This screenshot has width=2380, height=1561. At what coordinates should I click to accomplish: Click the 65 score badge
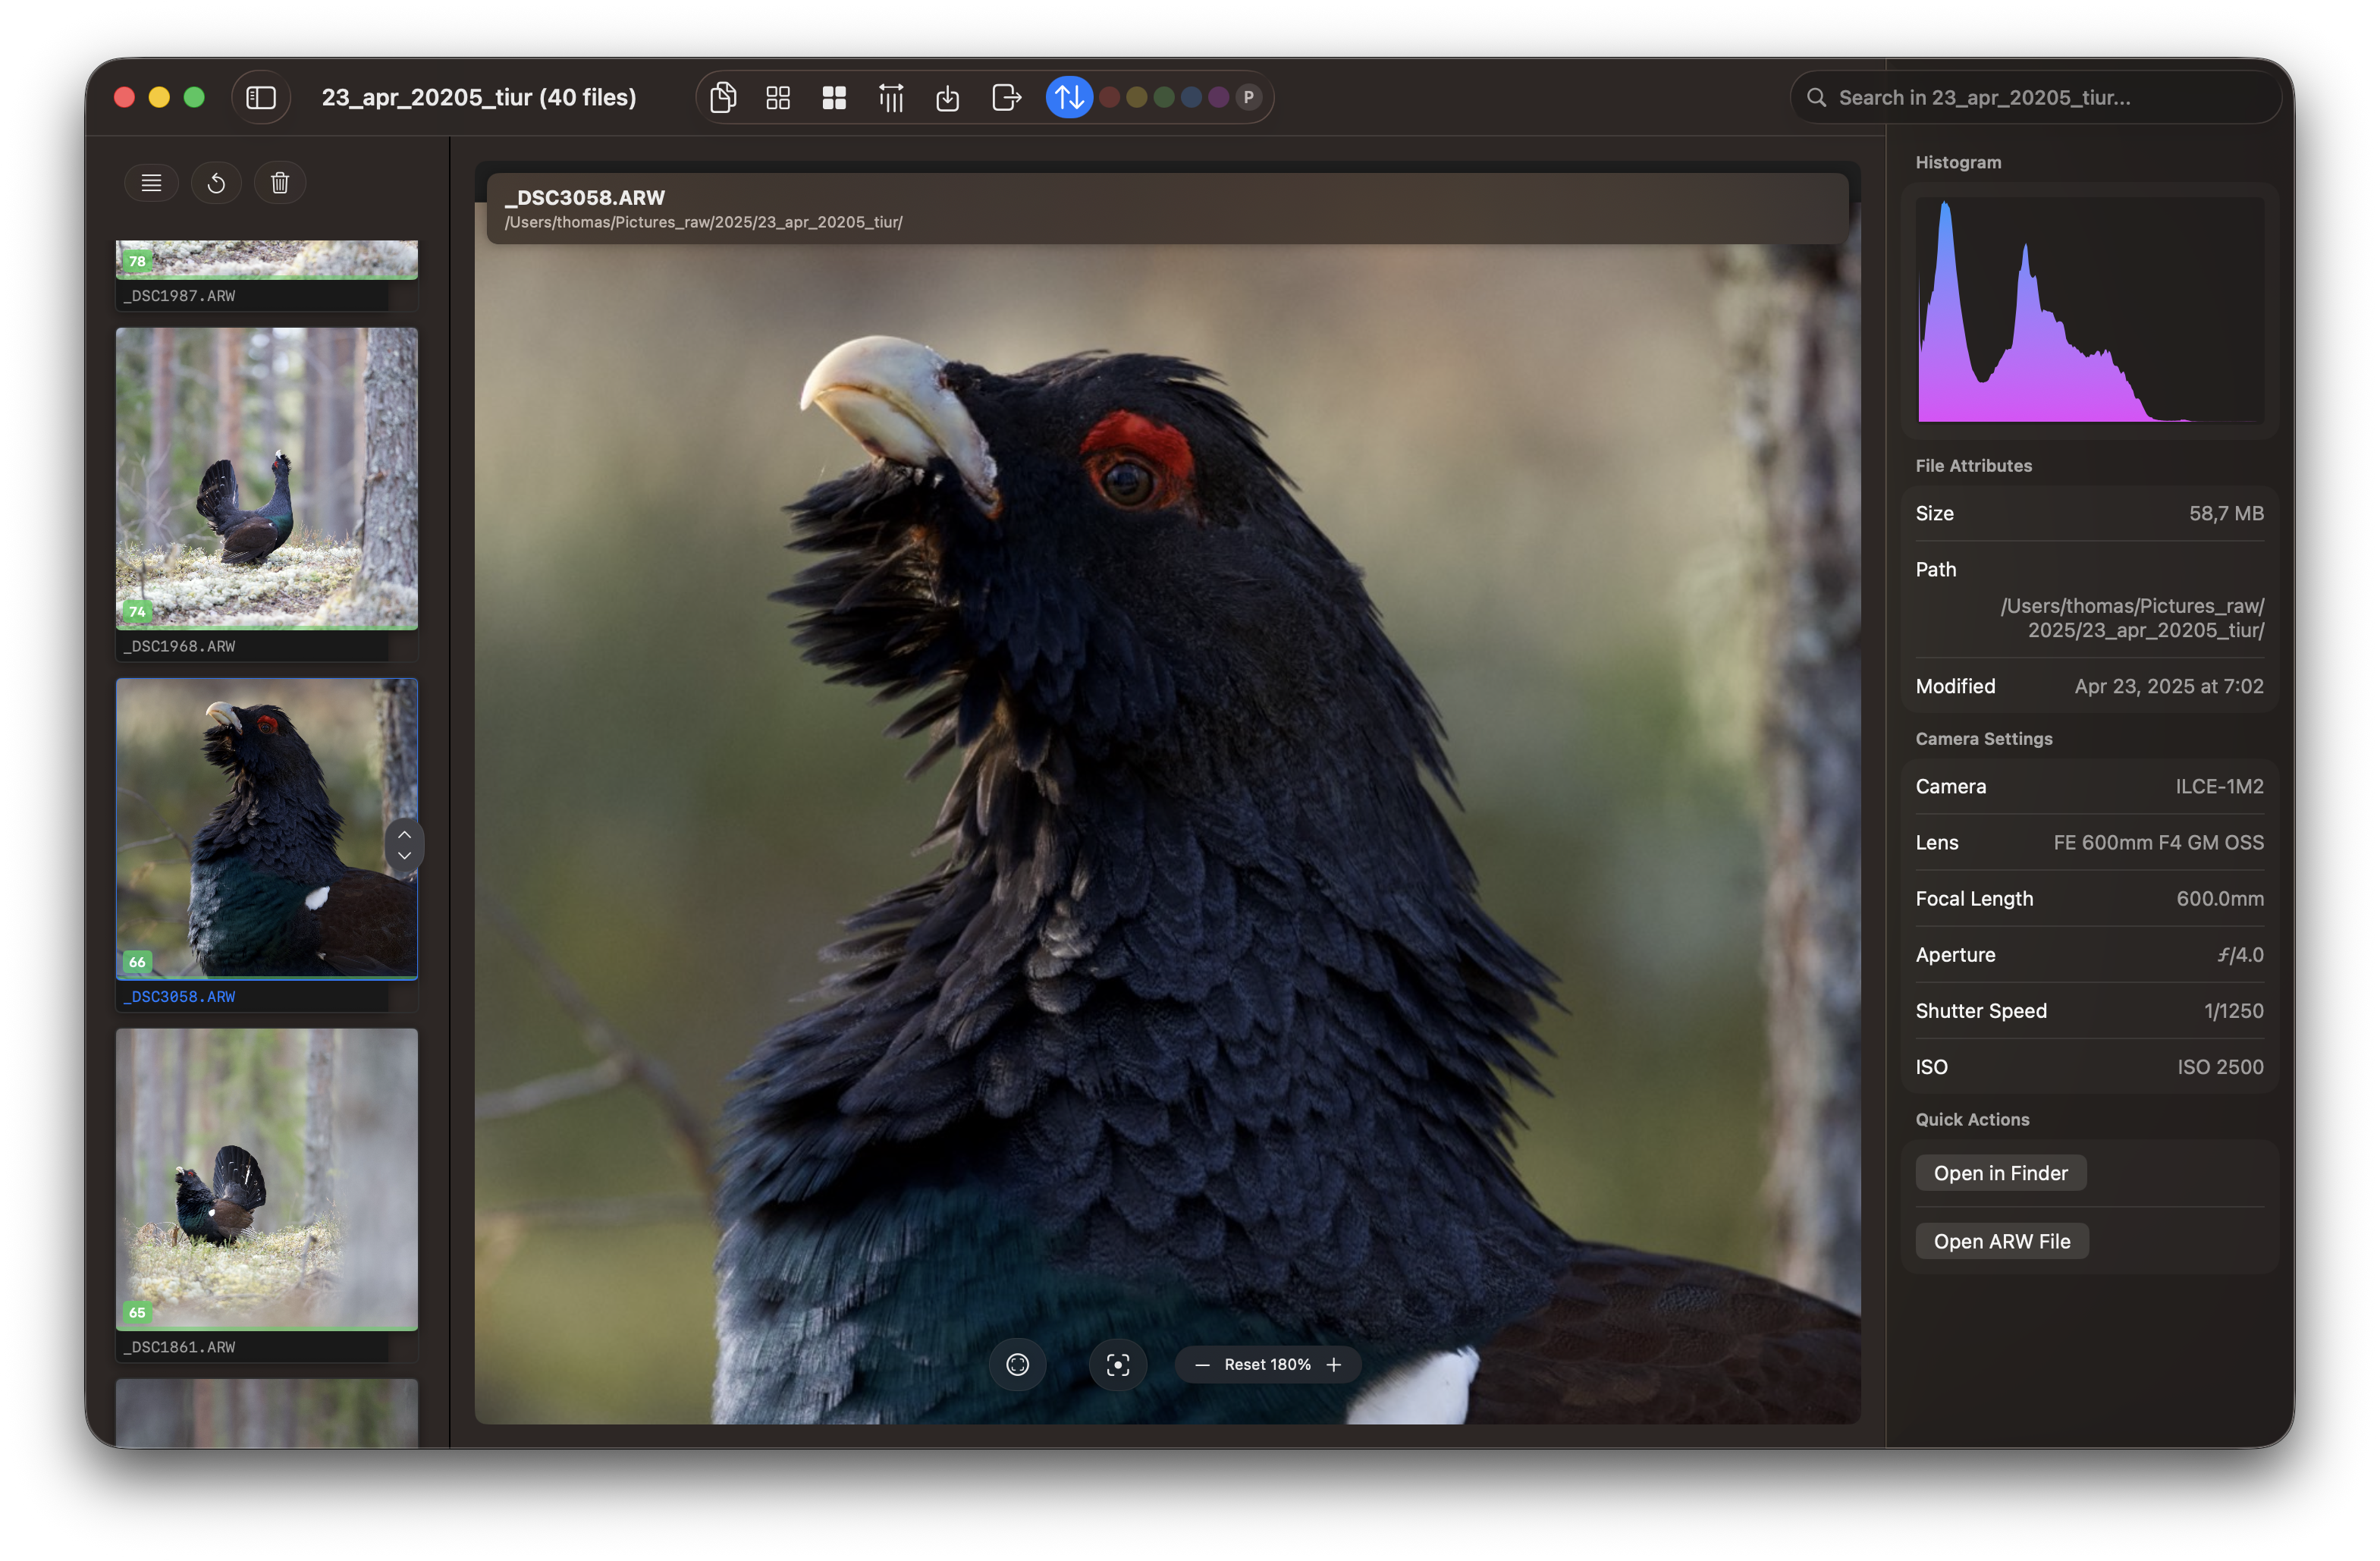[x=137, y=1312]
